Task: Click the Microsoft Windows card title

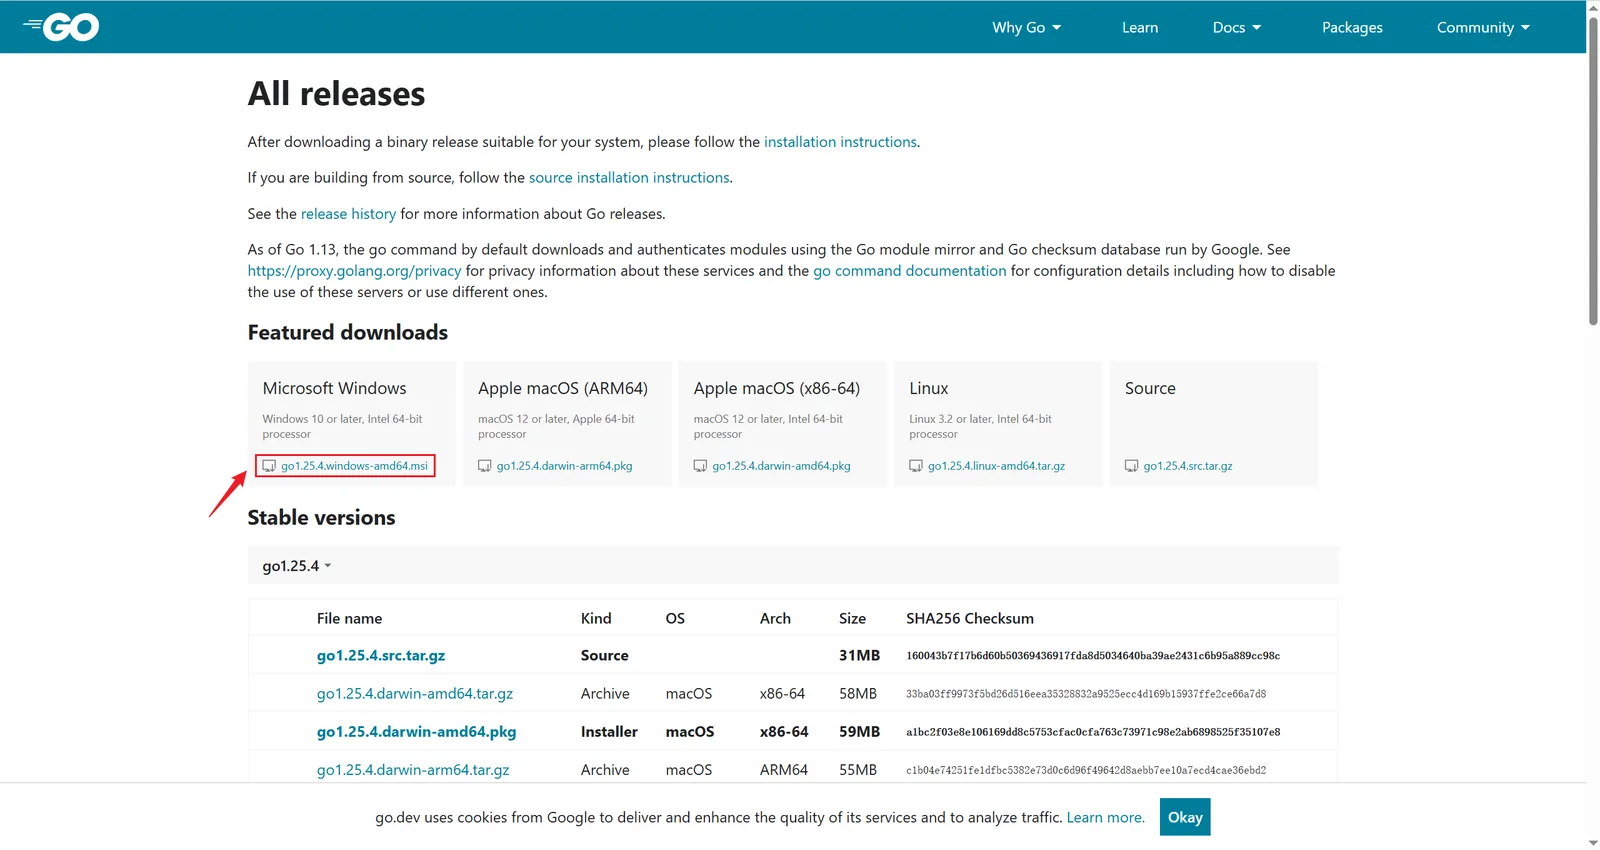Action: pos(334,388)
